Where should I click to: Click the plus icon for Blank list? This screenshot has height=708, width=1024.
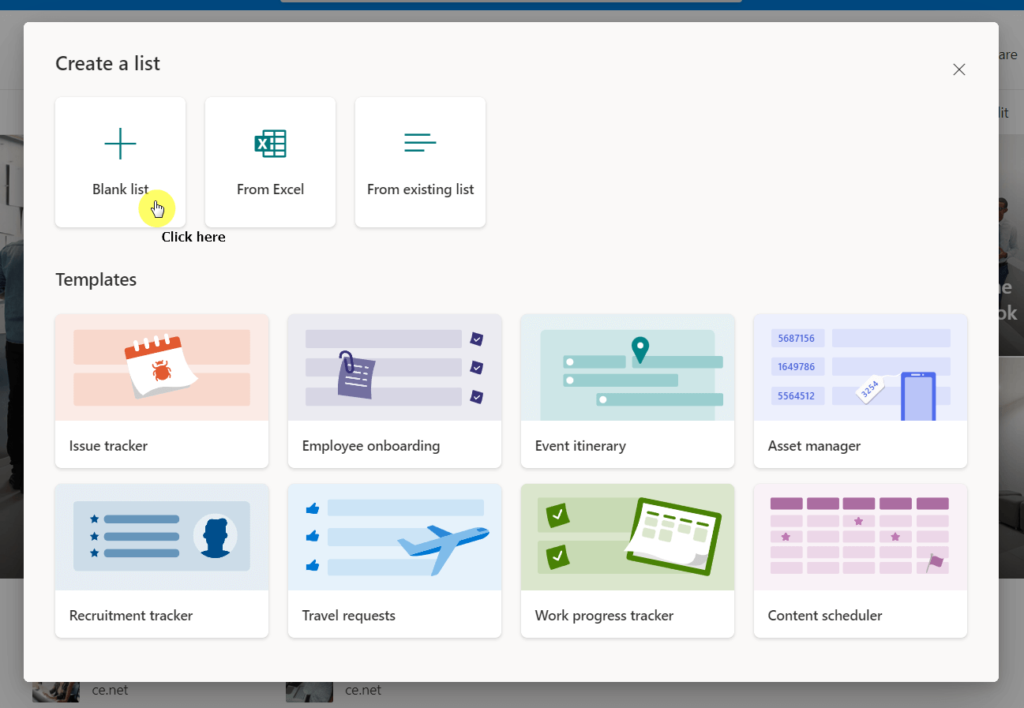(120, 144)
